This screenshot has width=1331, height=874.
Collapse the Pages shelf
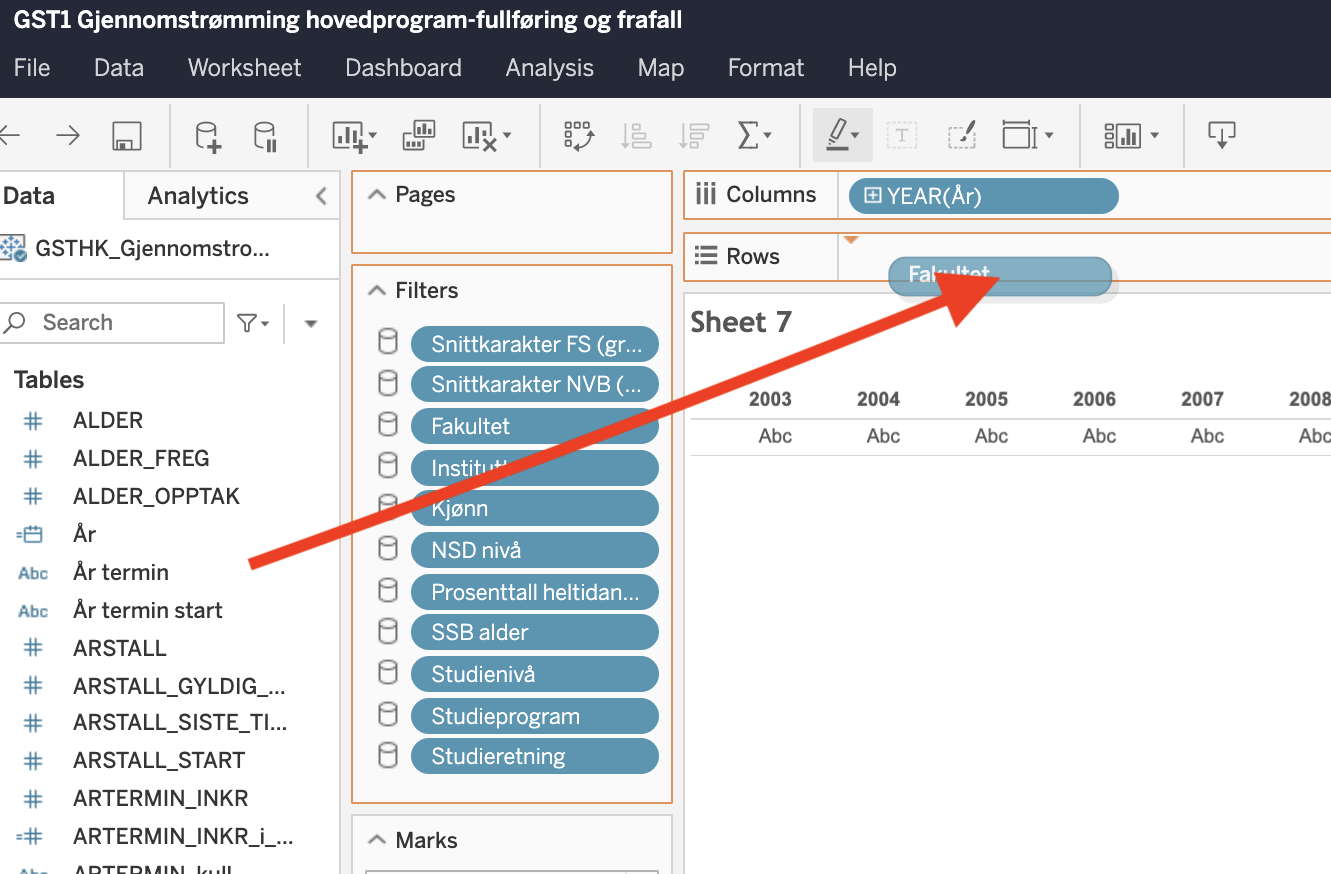pos(377,195)
